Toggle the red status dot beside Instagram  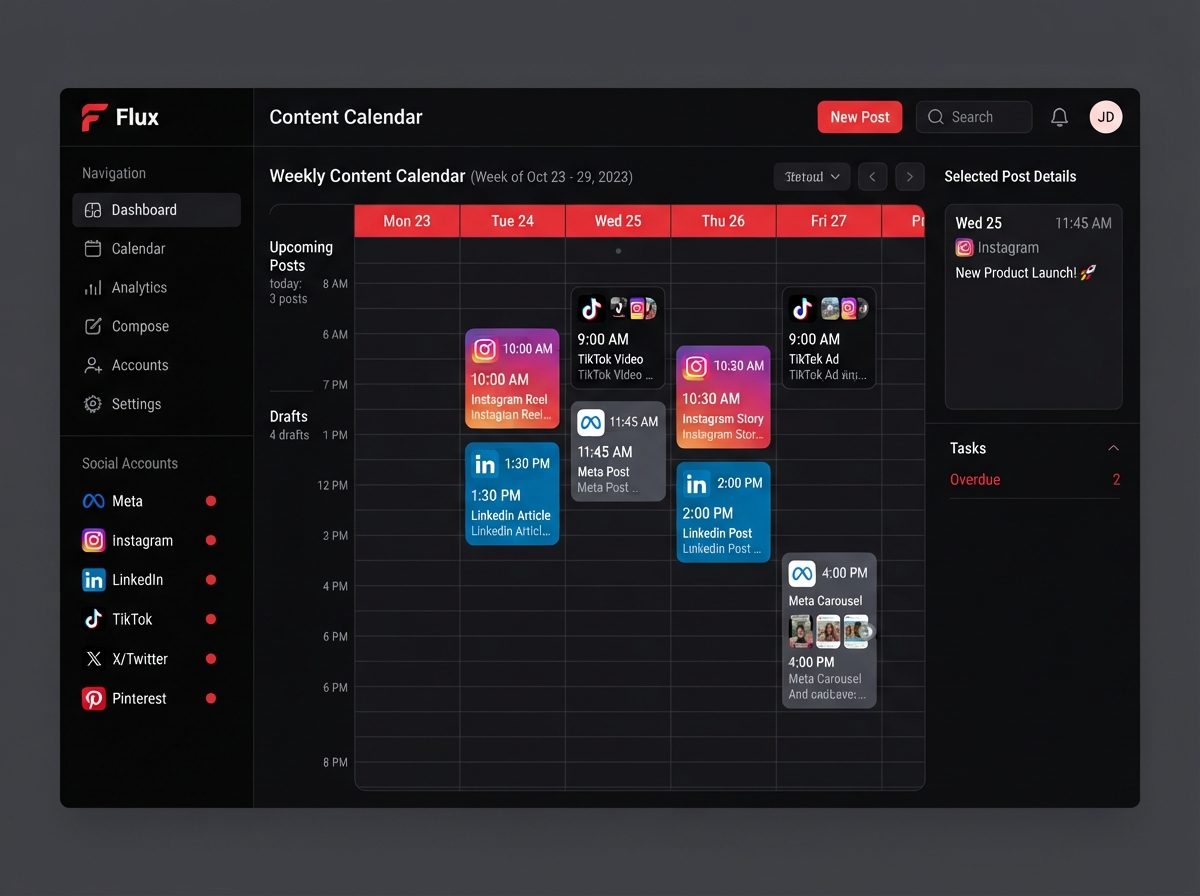[211, 541]
